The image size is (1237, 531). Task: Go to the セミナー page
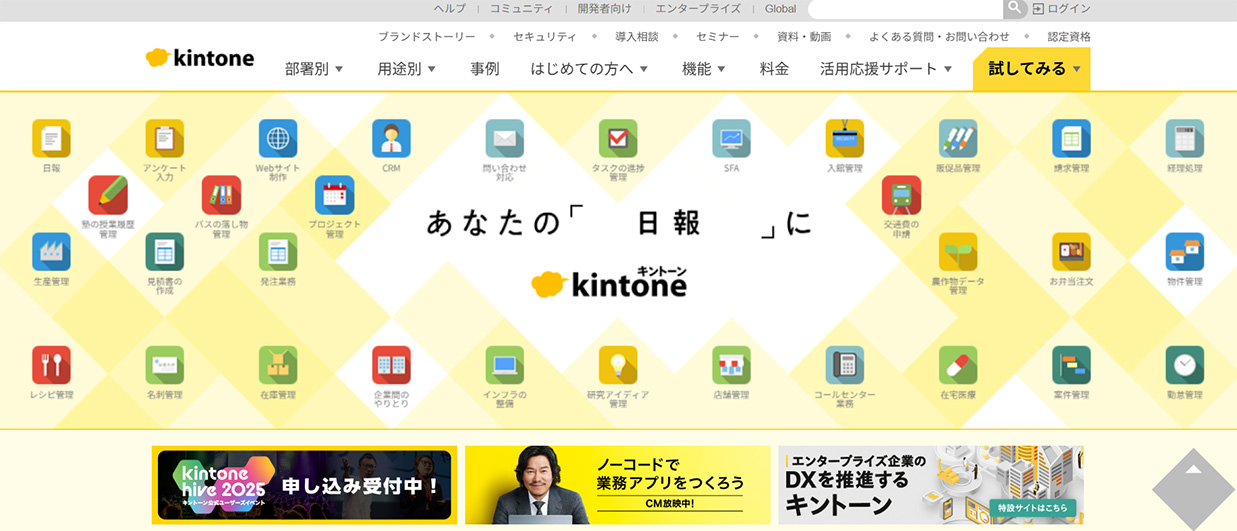pos(717,36)
